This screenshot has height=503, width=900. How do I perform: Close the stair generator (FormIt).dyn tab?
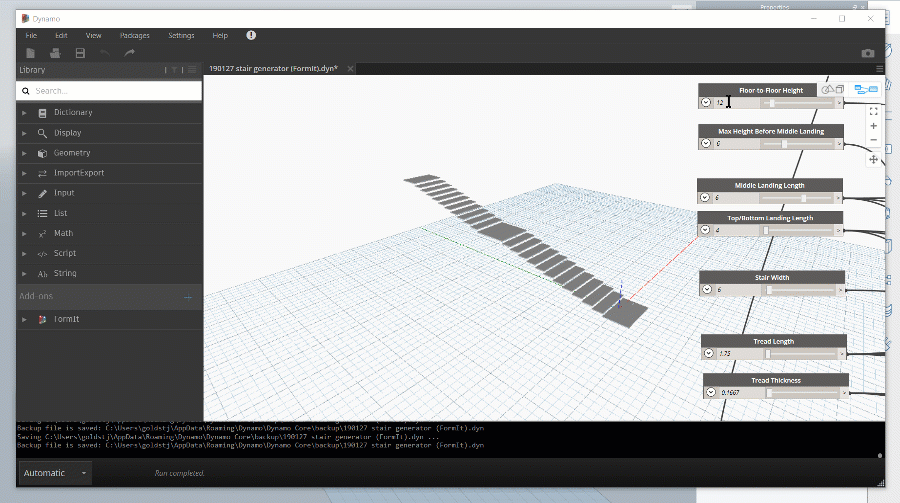[x=350, y=69]
